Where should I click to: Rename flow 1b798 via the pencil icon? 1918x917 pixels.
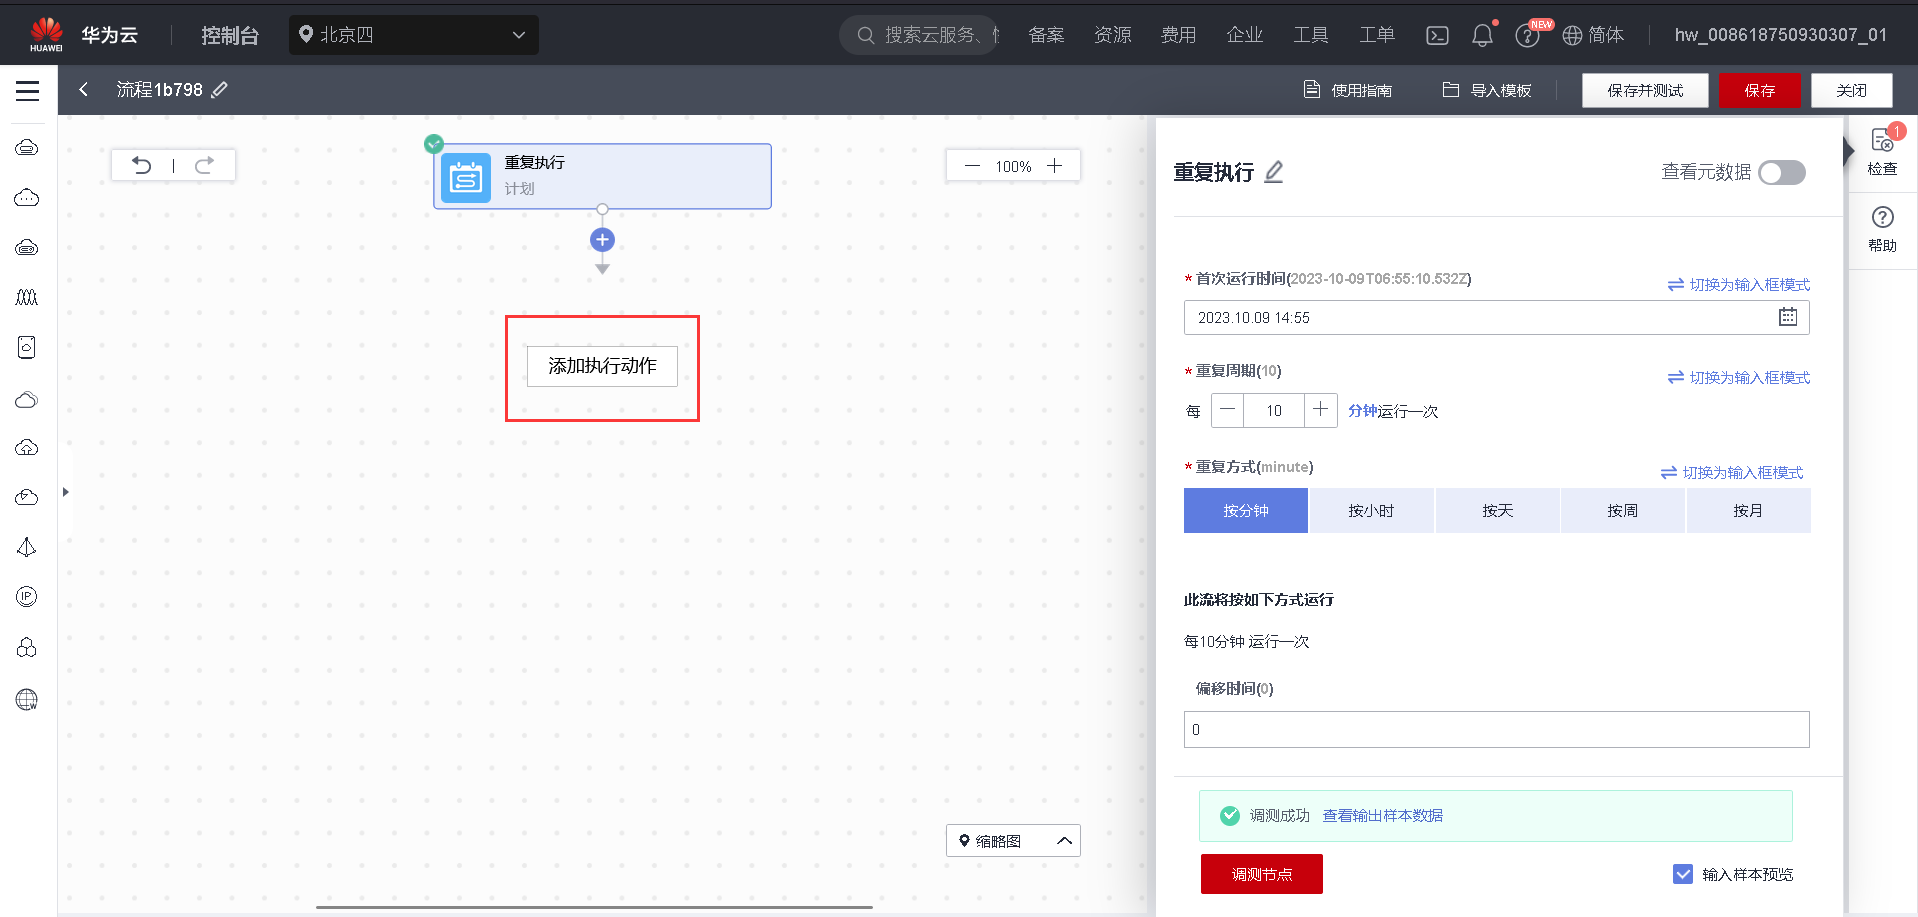point(220,89)
